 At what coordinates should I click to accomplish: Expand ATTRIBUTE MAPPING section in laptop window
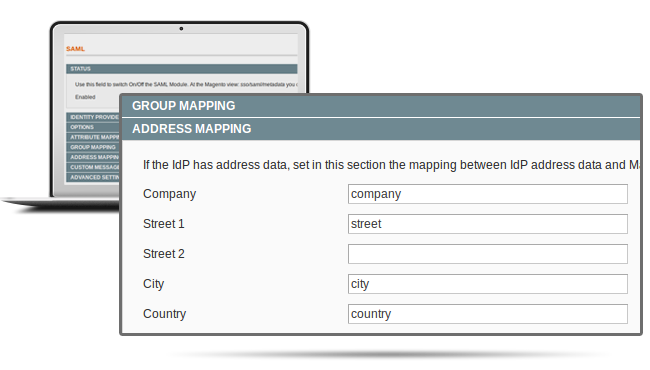(93, 137)
